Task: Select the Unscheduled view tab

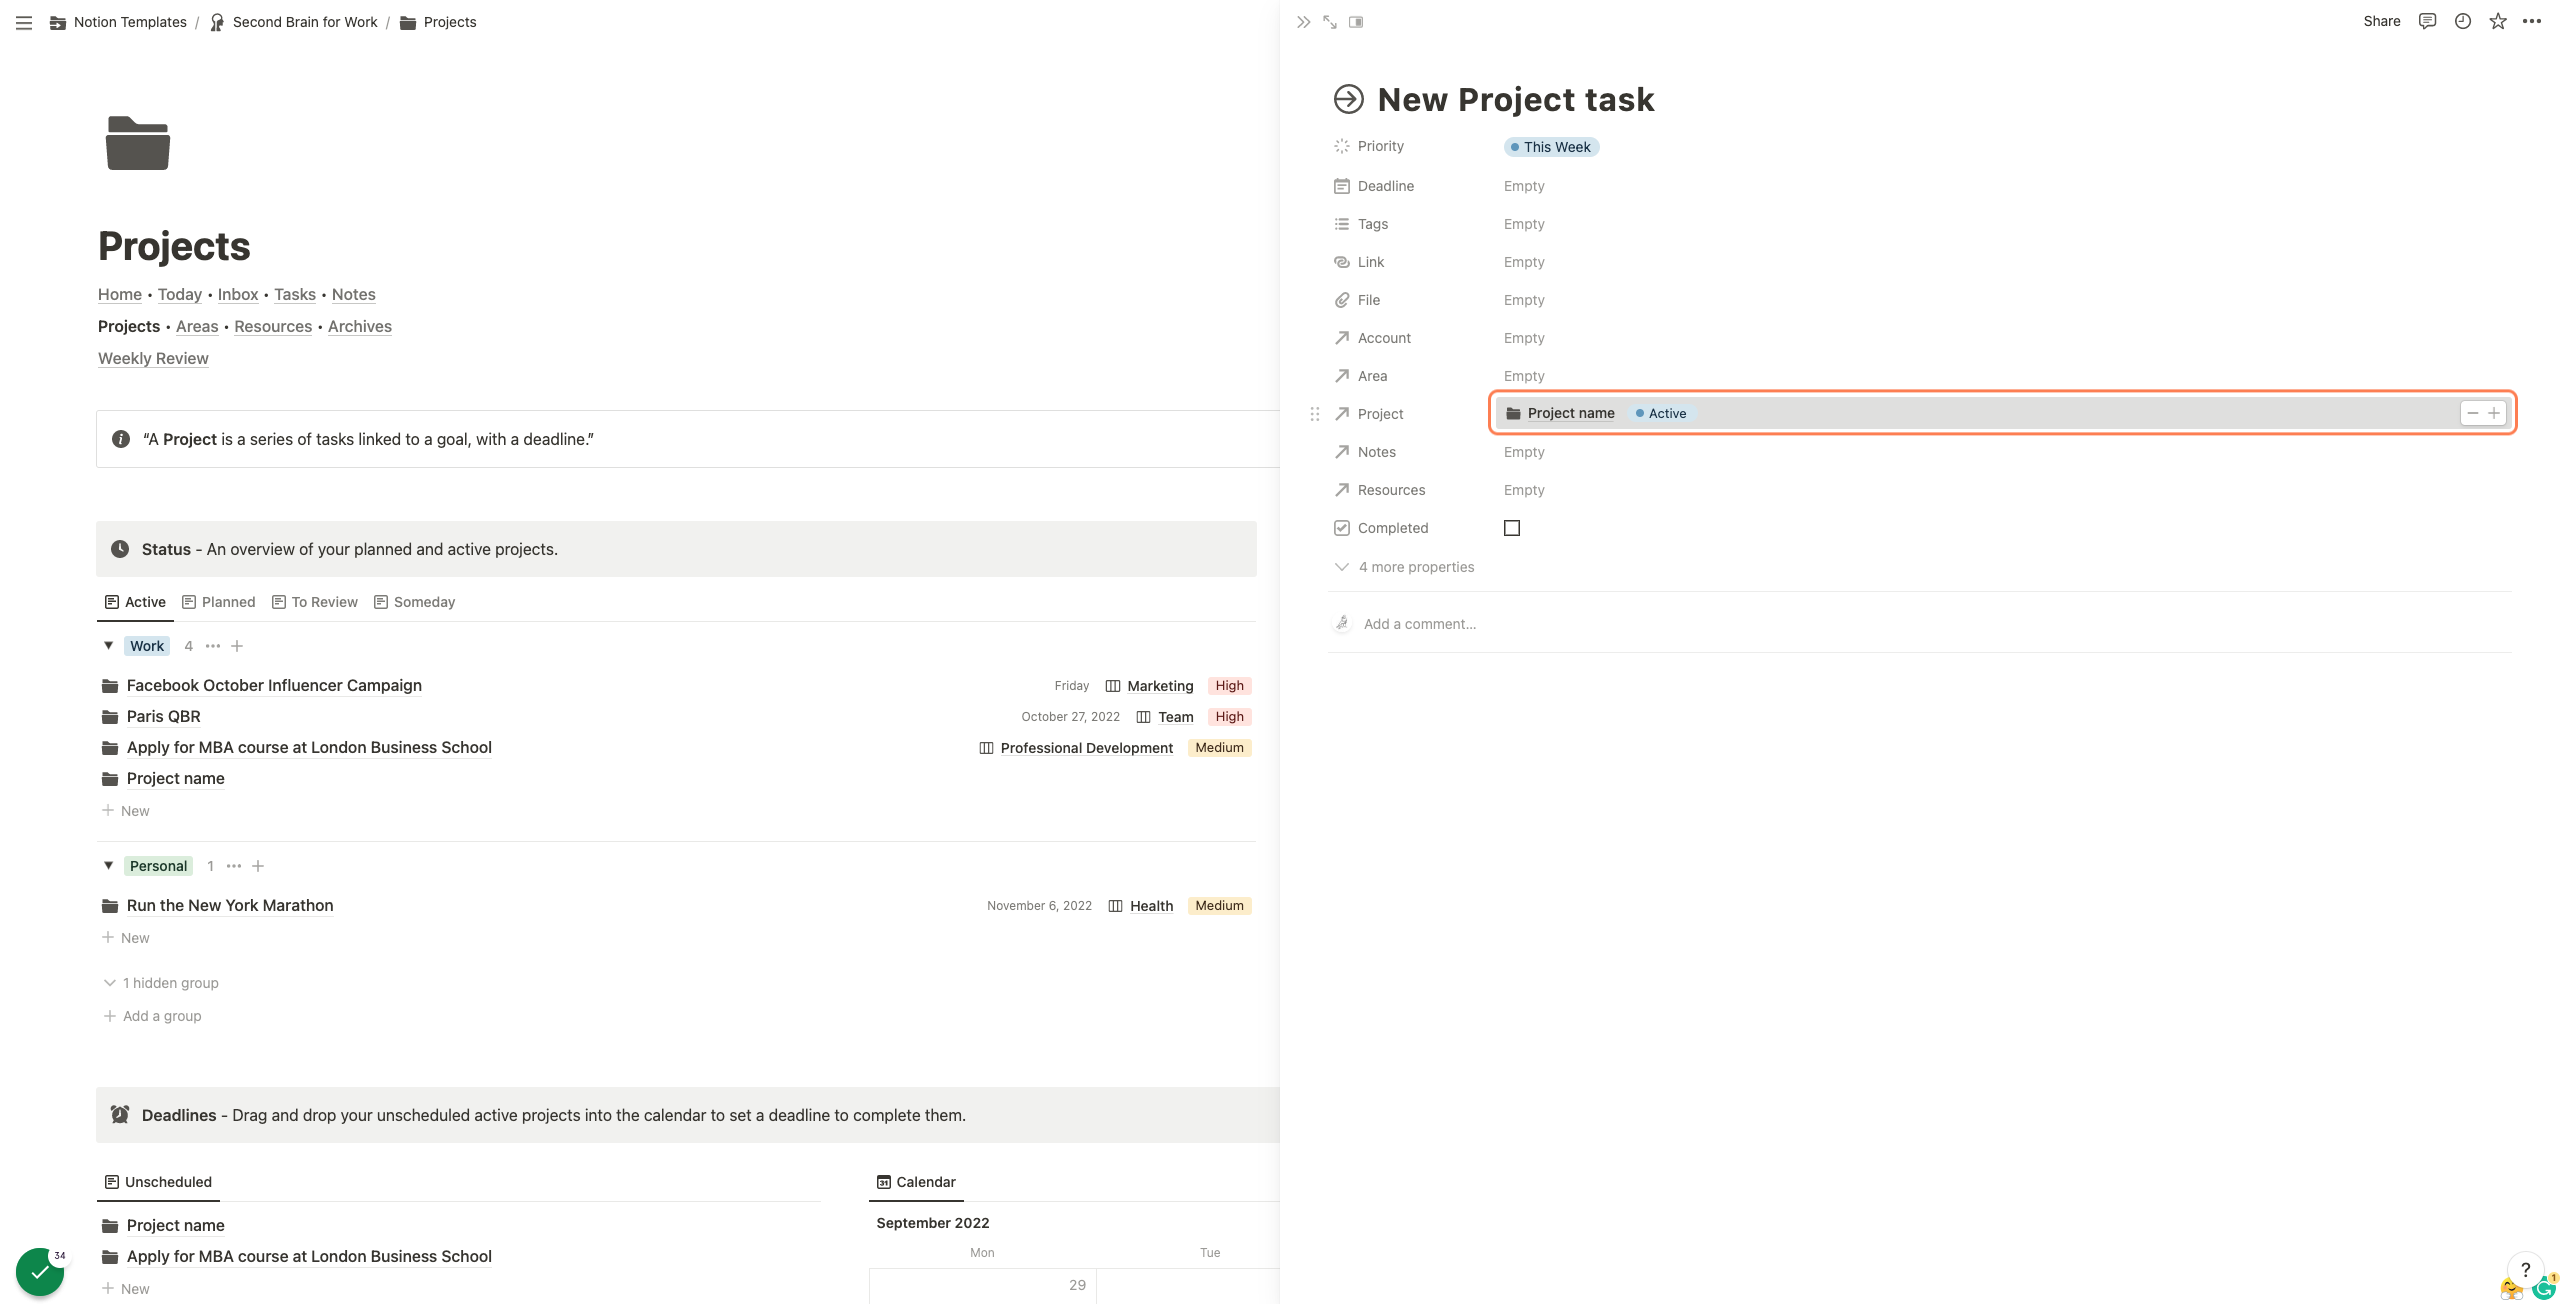Action: point(158,1182)
